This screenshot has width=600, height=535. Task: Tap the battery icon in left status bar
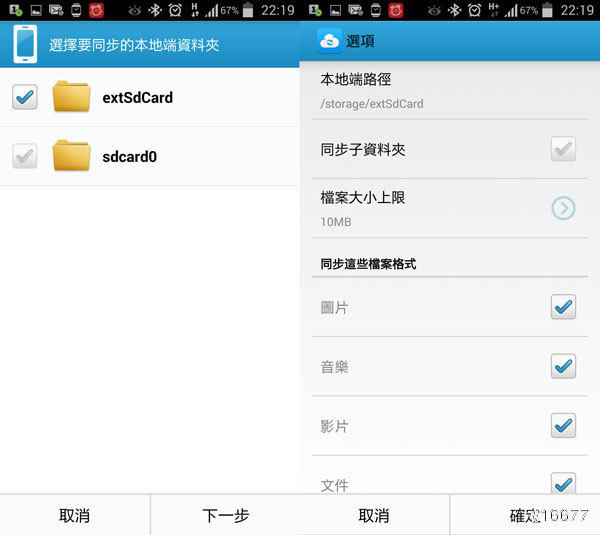point(248,10)
